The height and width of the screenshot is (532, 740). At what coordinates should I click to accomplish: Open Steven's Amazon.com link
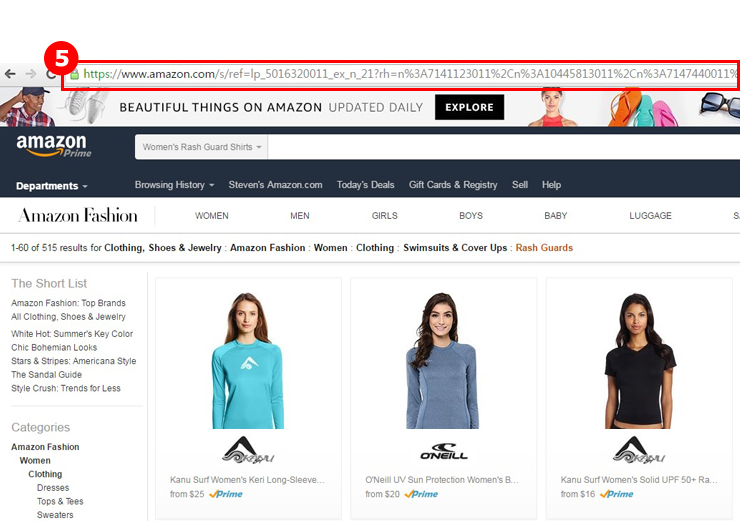(275, 185)
